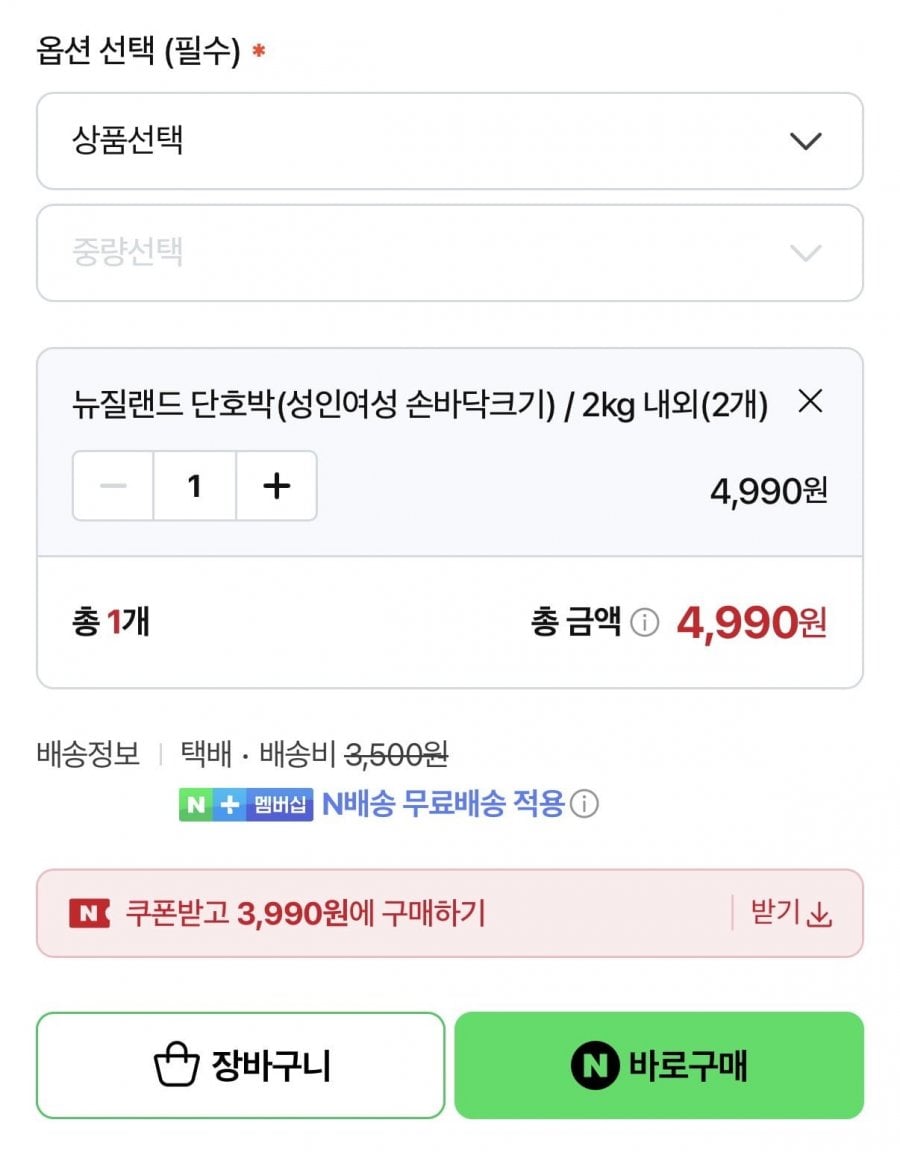Show info about 총 금액
The image size is (900, 1152).
pyautogui.click(x=646, y=624)
